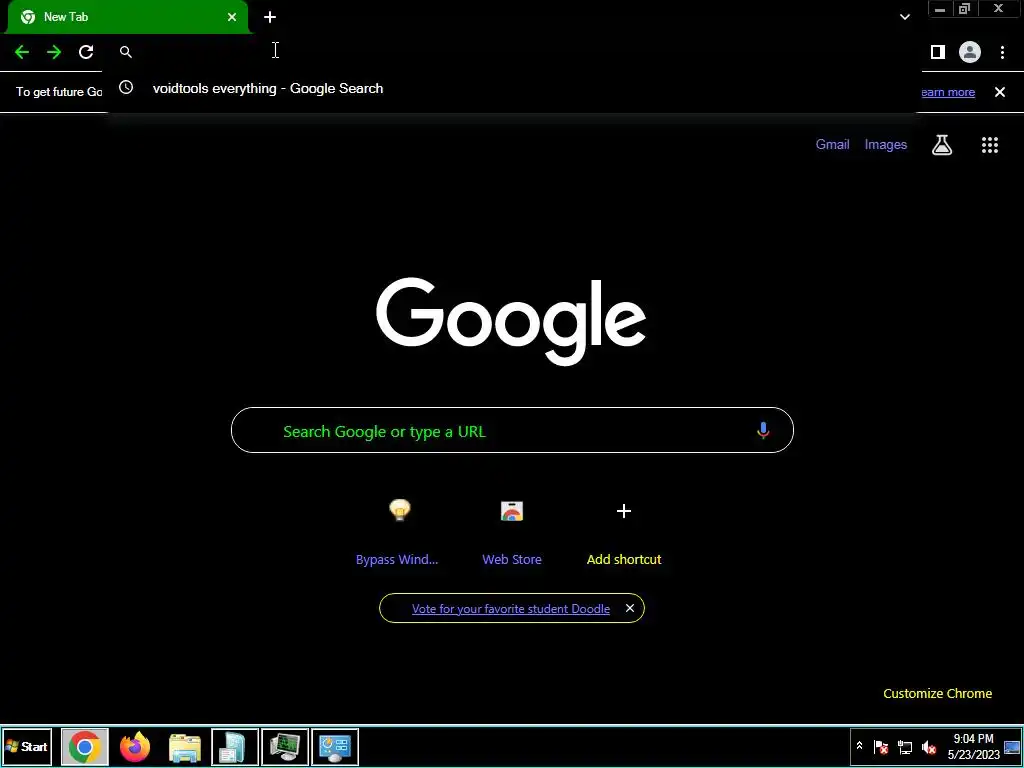The height and width of the screenshot is (768, 1024).
Task: Open the Images link
Action: point(886,144)
